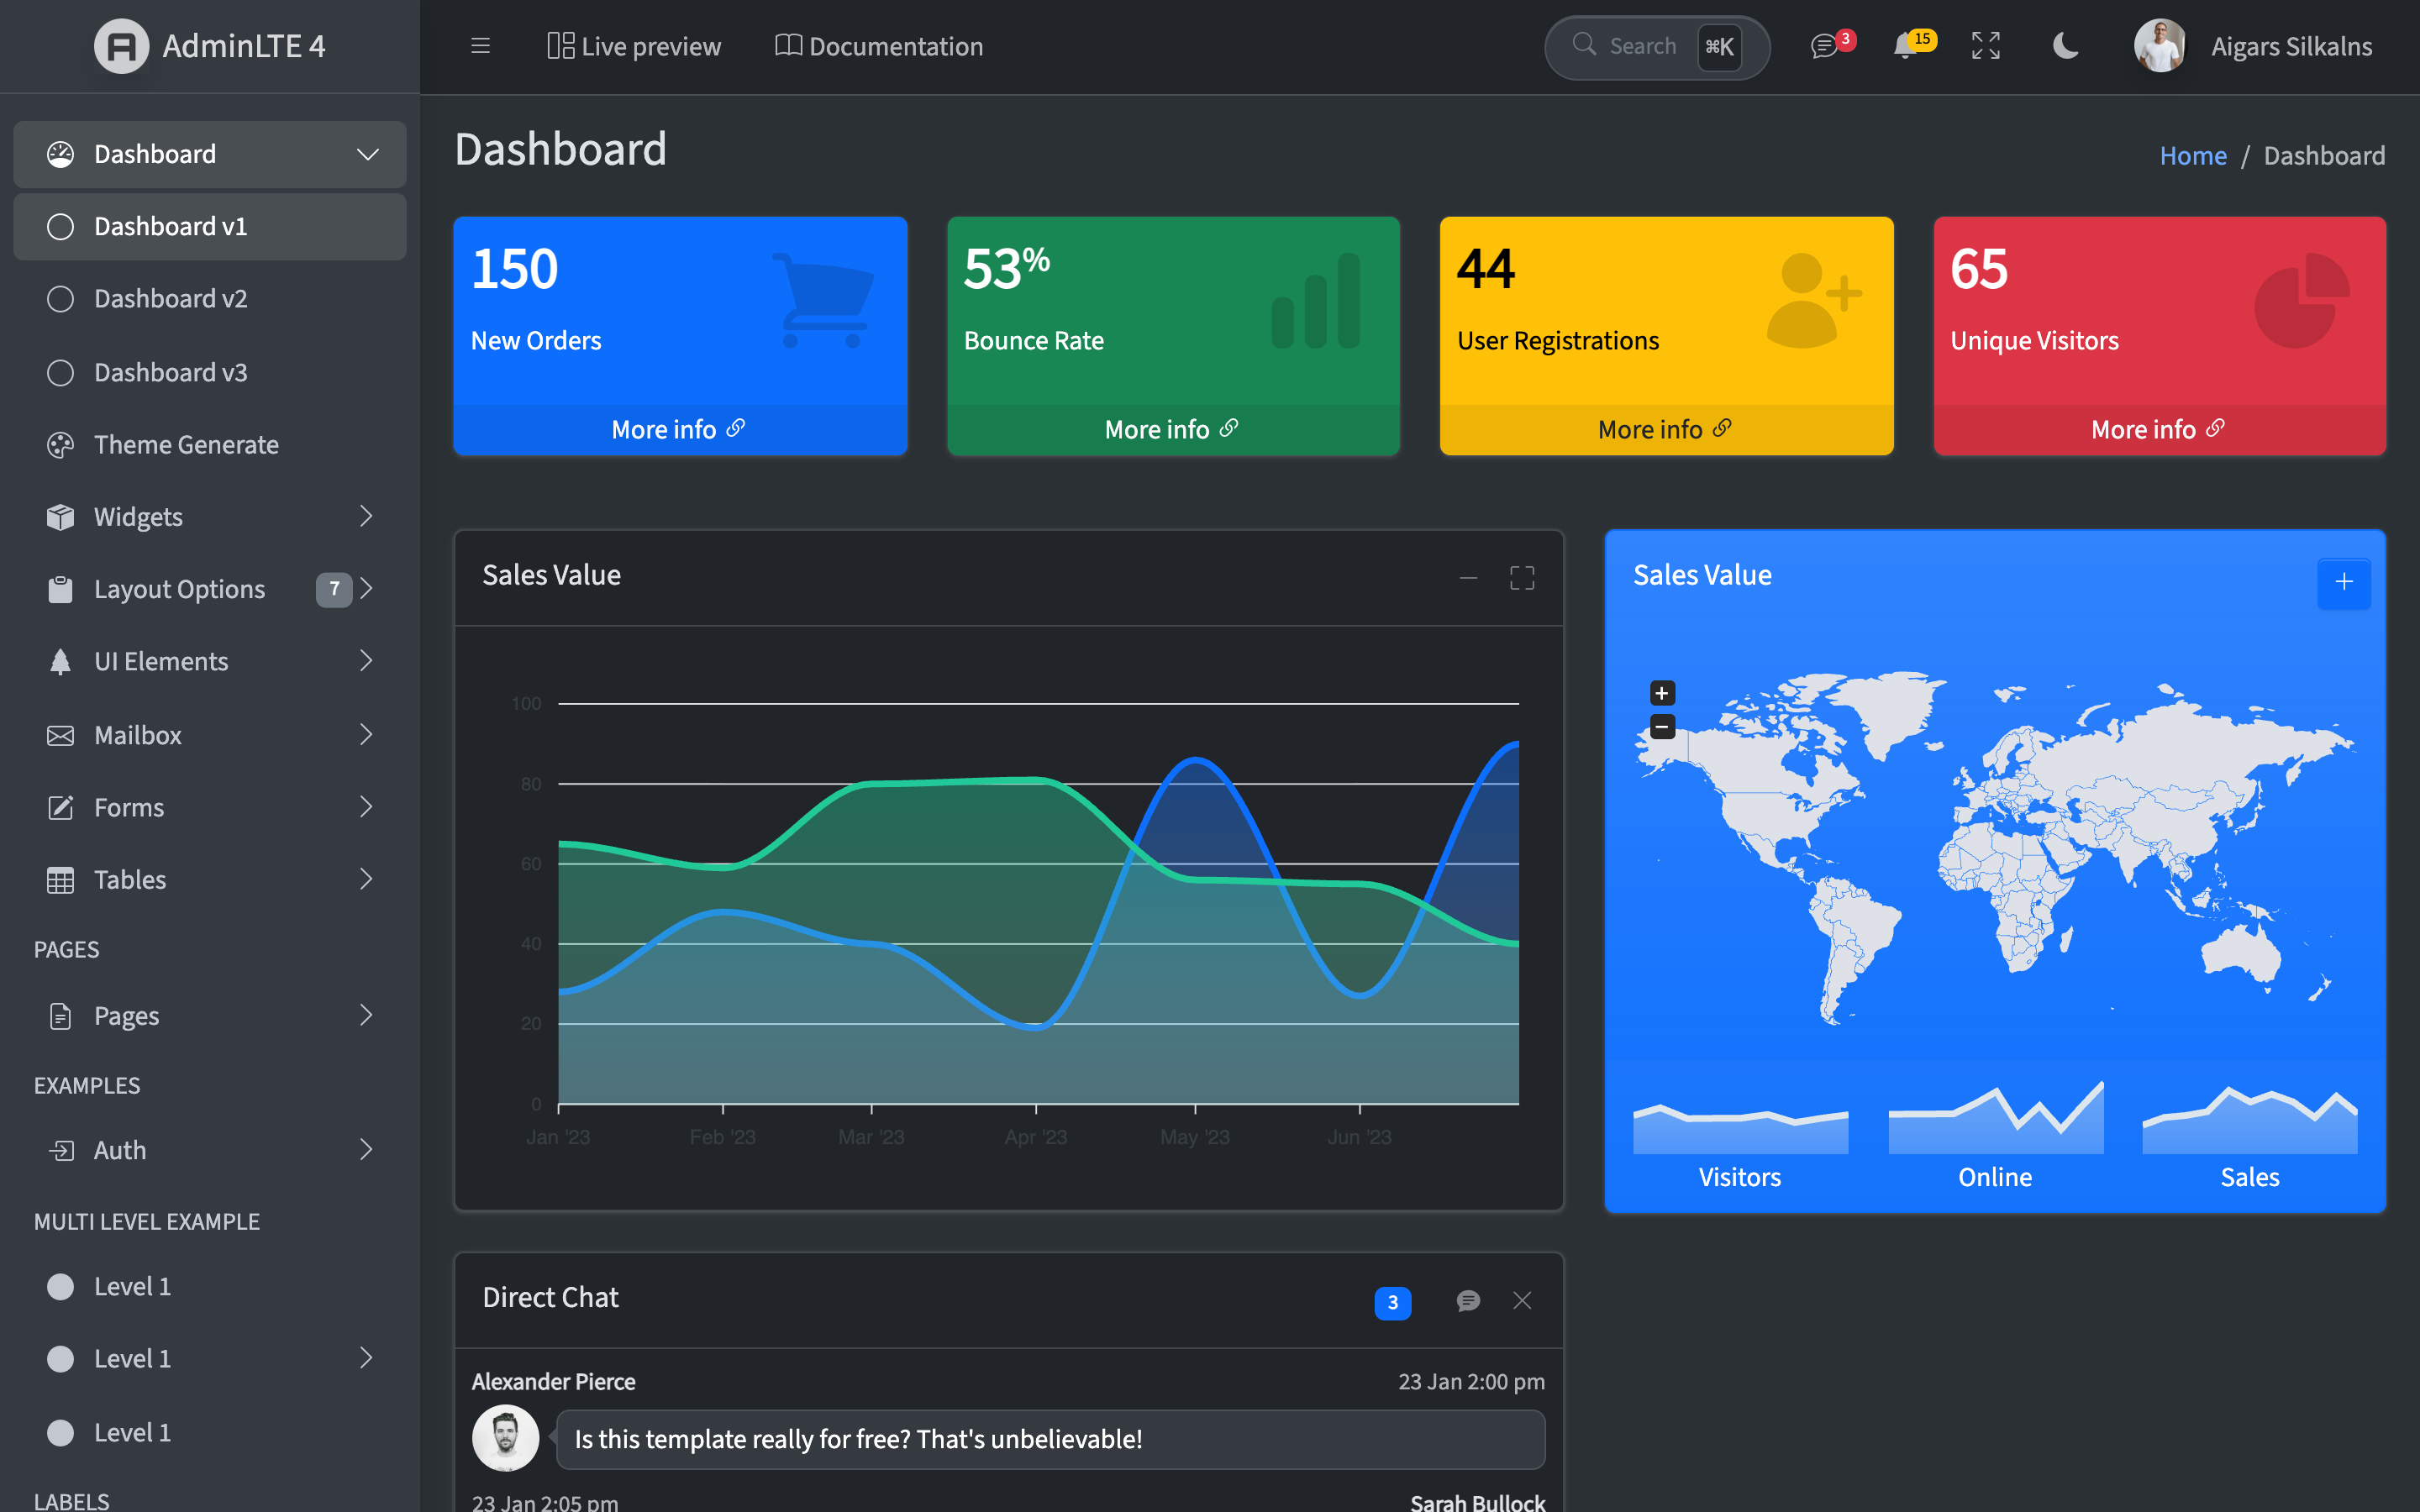
Task: Toggle sidebar with the hamburger menu icon
Action: [480, 46]
